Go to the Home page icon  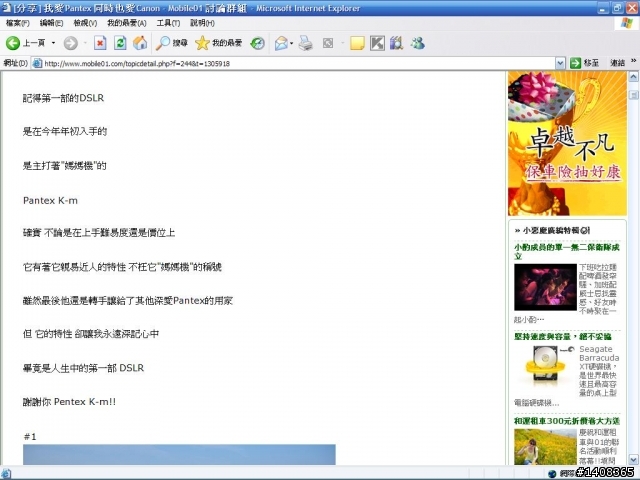click(140, 43)
